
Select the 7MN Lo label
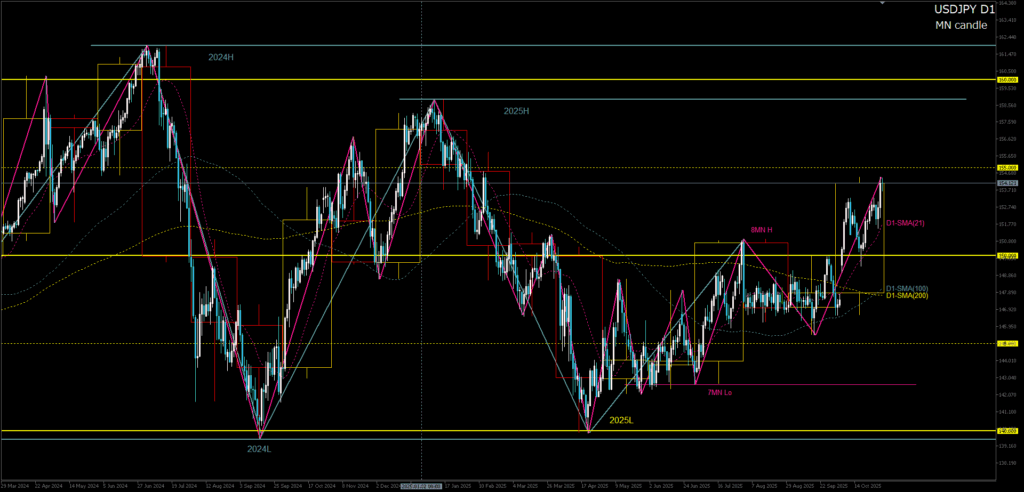722,393
